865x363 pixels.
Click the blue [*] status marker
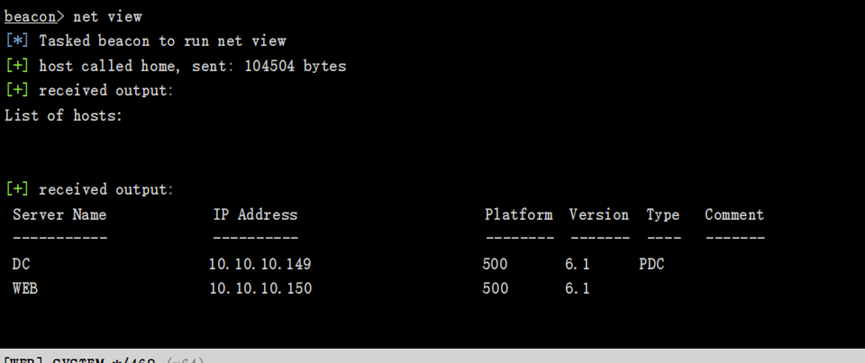click(17, 41)
